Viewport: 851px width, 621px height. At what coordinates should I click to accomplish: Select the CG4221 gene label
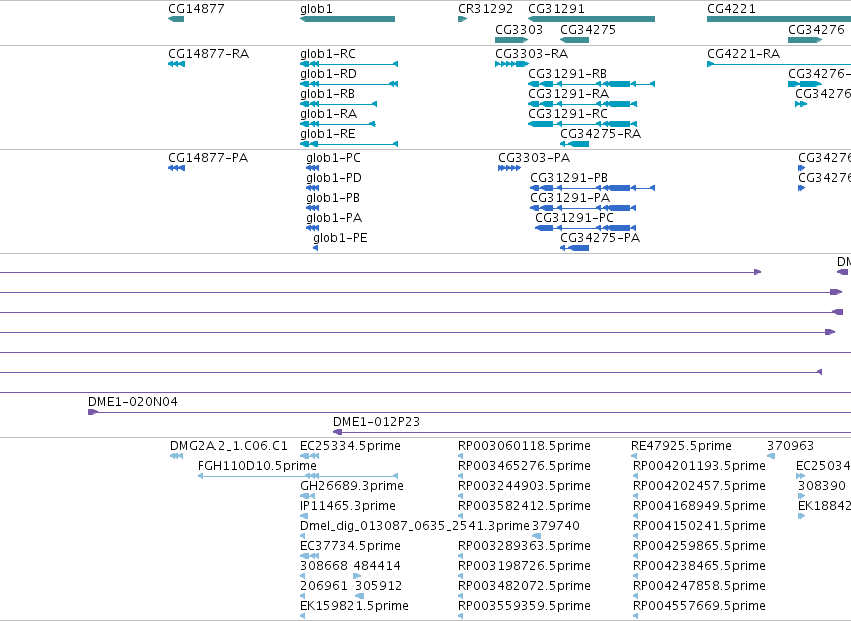[x=731, y=9]
